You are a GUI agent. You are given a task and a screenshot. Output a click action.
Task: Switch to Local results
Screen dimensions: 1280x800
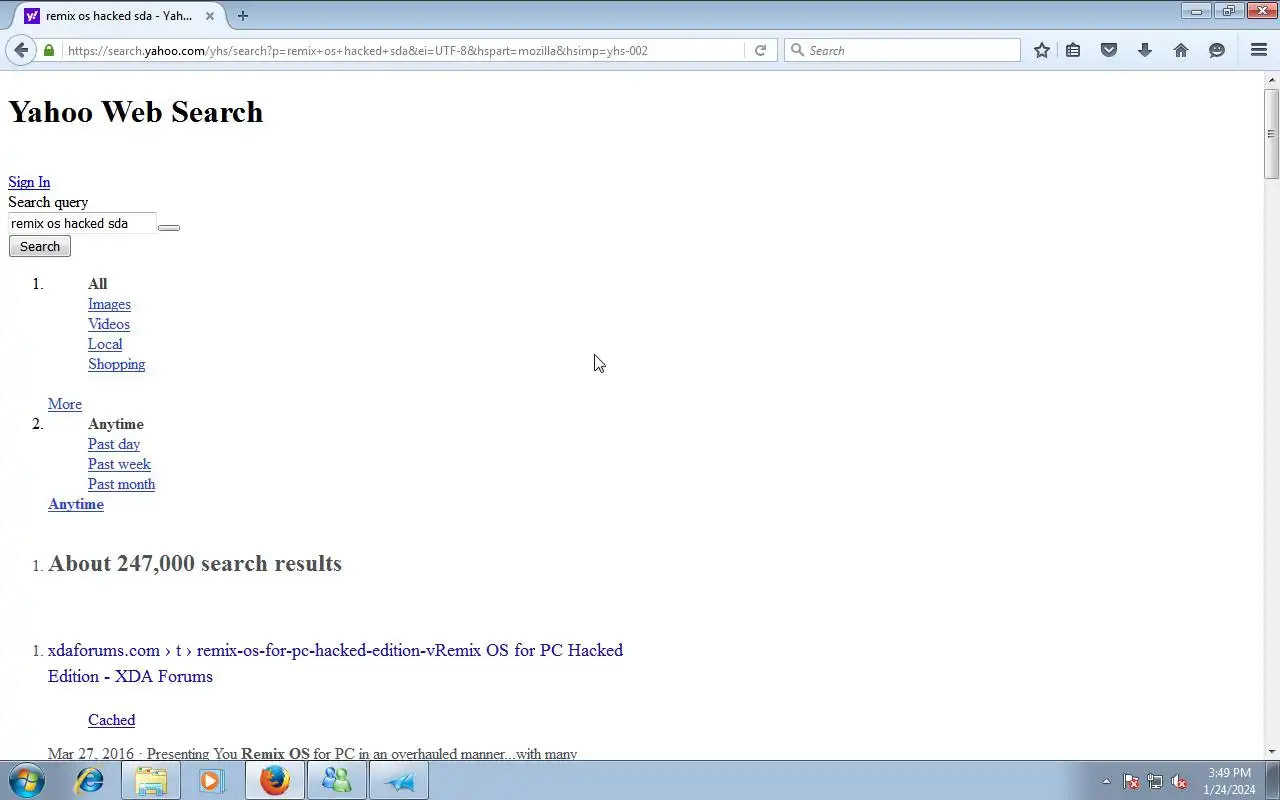(x=105, y=344)
